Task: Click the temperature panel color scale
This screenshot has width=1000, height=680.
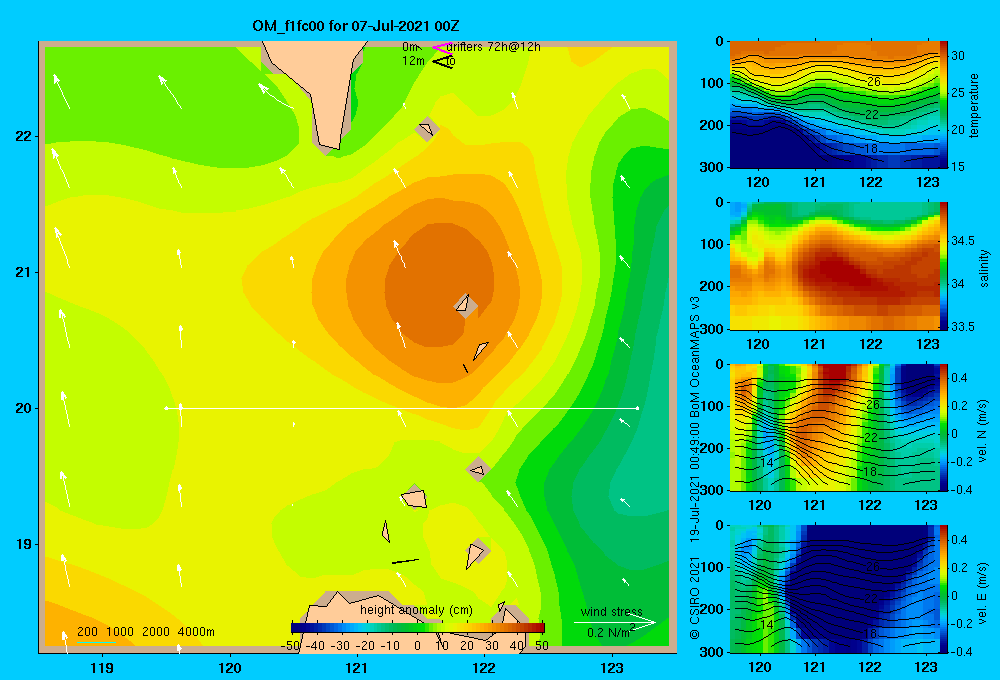Action: tap(943, 104)
